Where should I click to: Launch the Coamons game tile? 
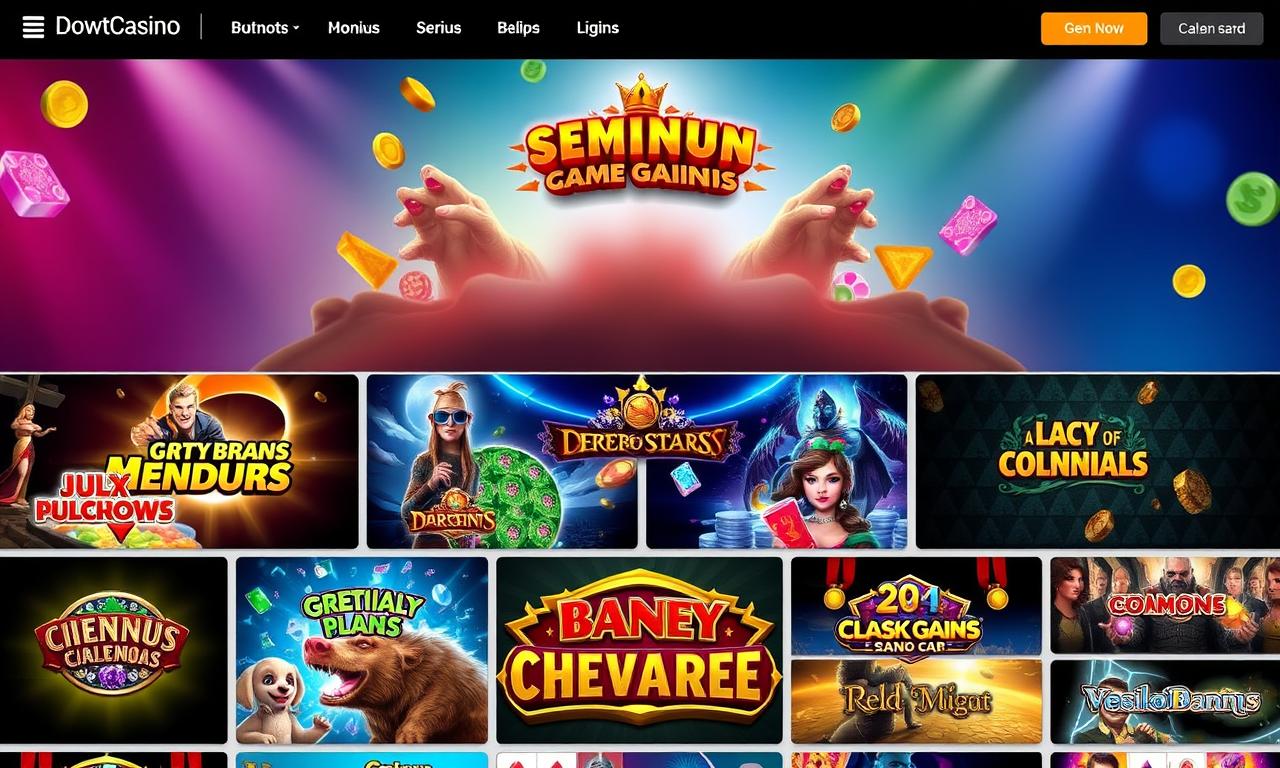pos(1165,606)
